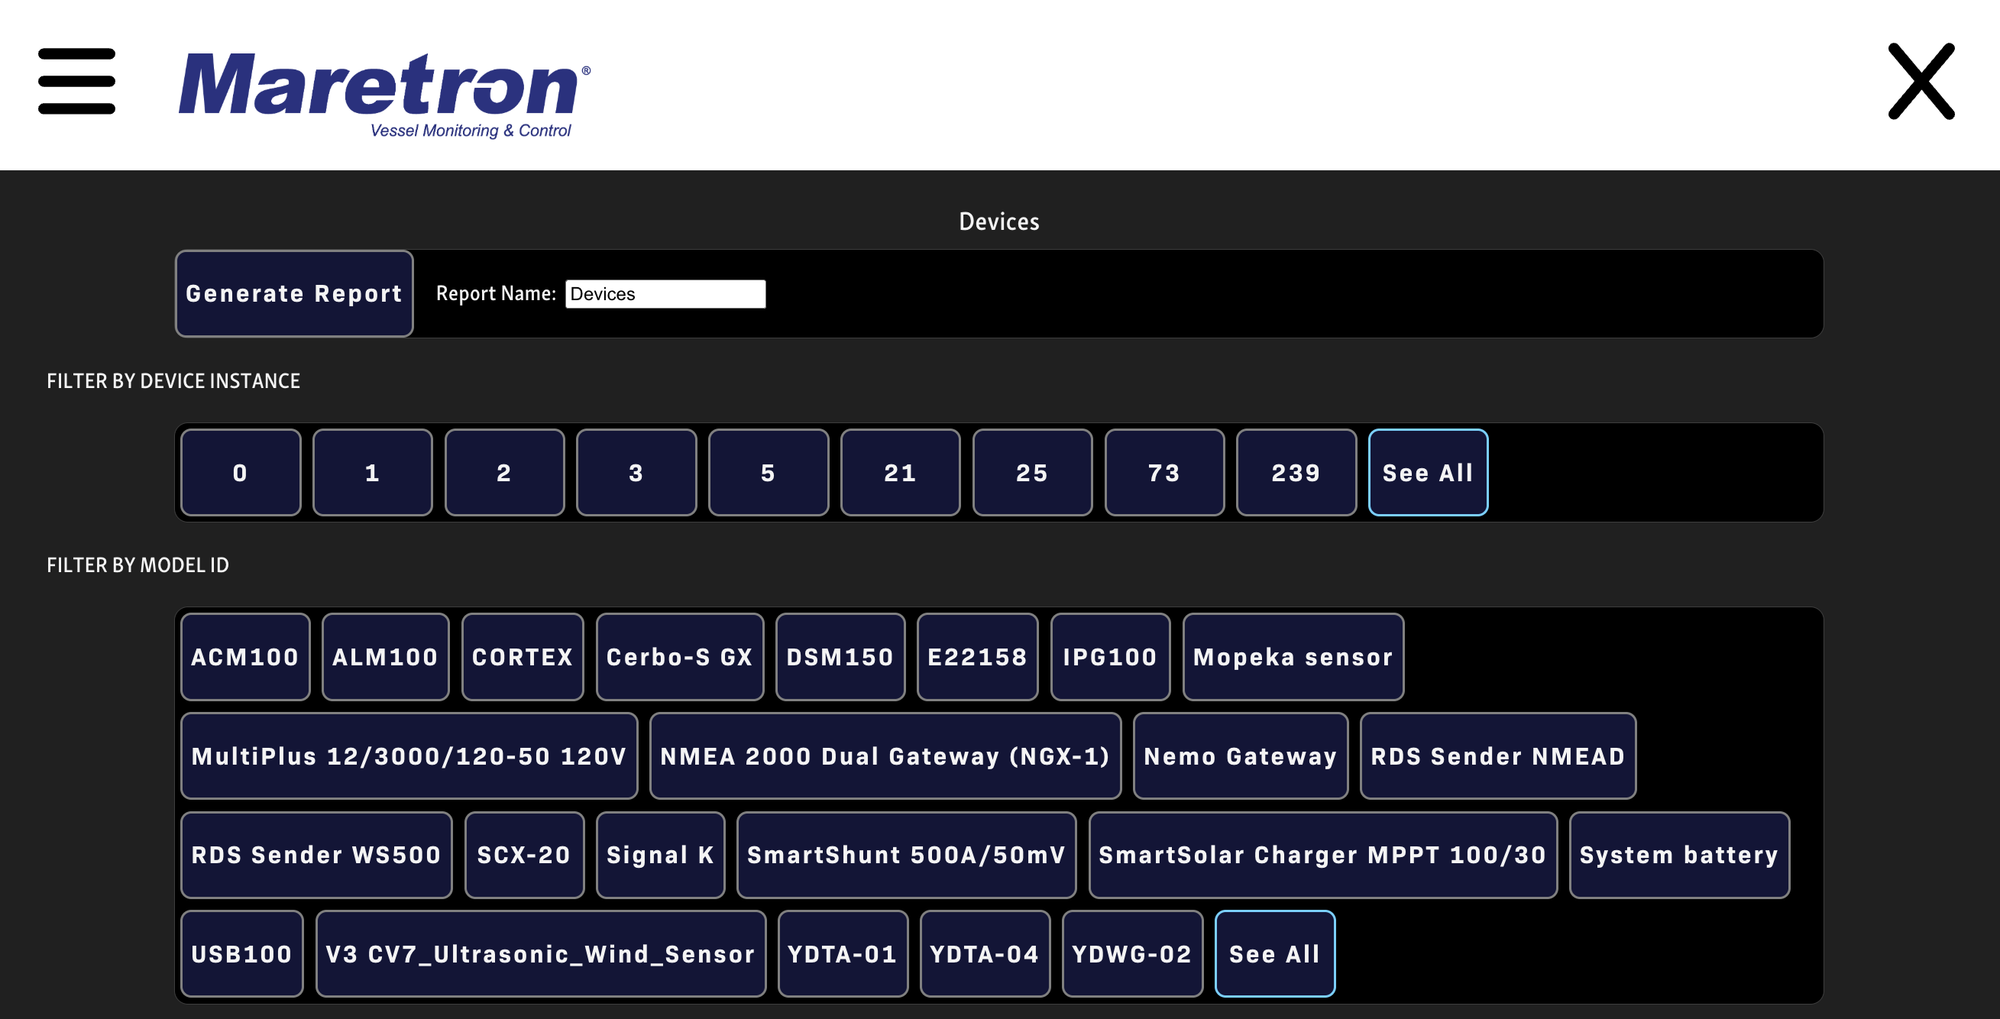2000x1019 pixels.
Task: Filter by model DSM150
Action: 840,657
